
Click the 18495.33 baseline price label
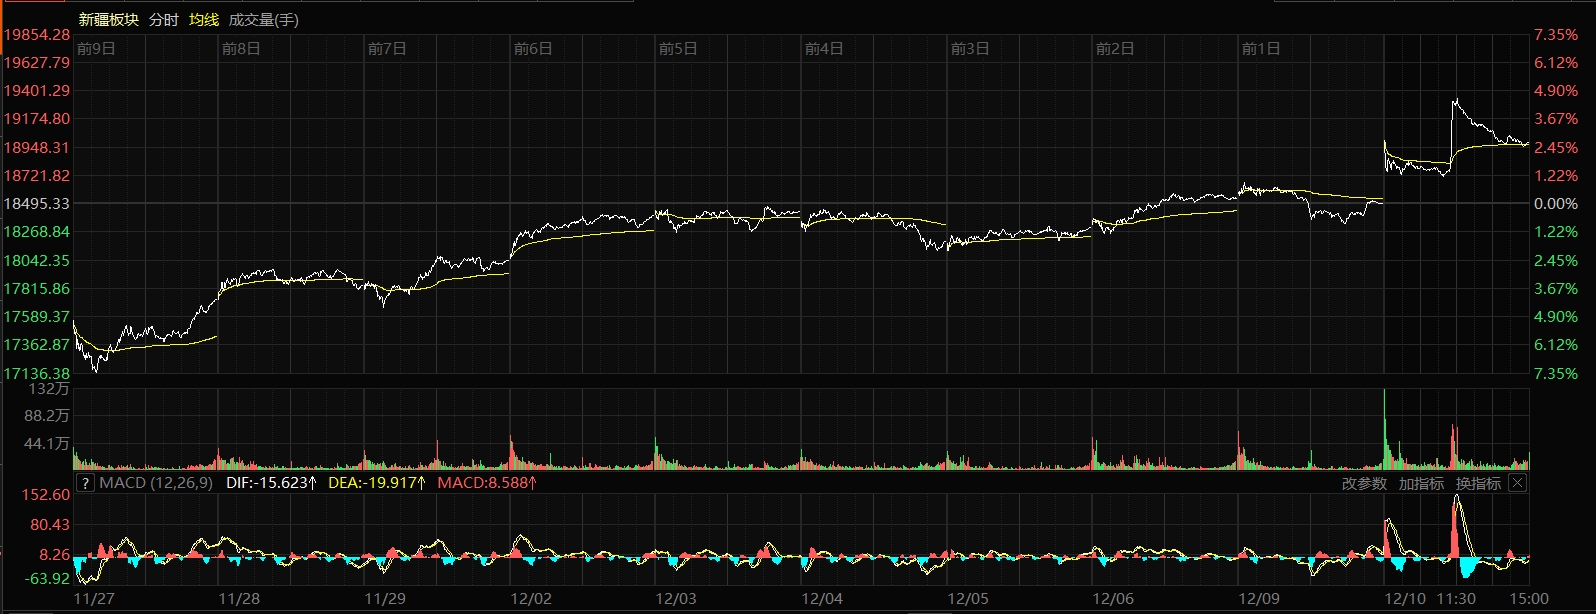(x=36, y=204)
